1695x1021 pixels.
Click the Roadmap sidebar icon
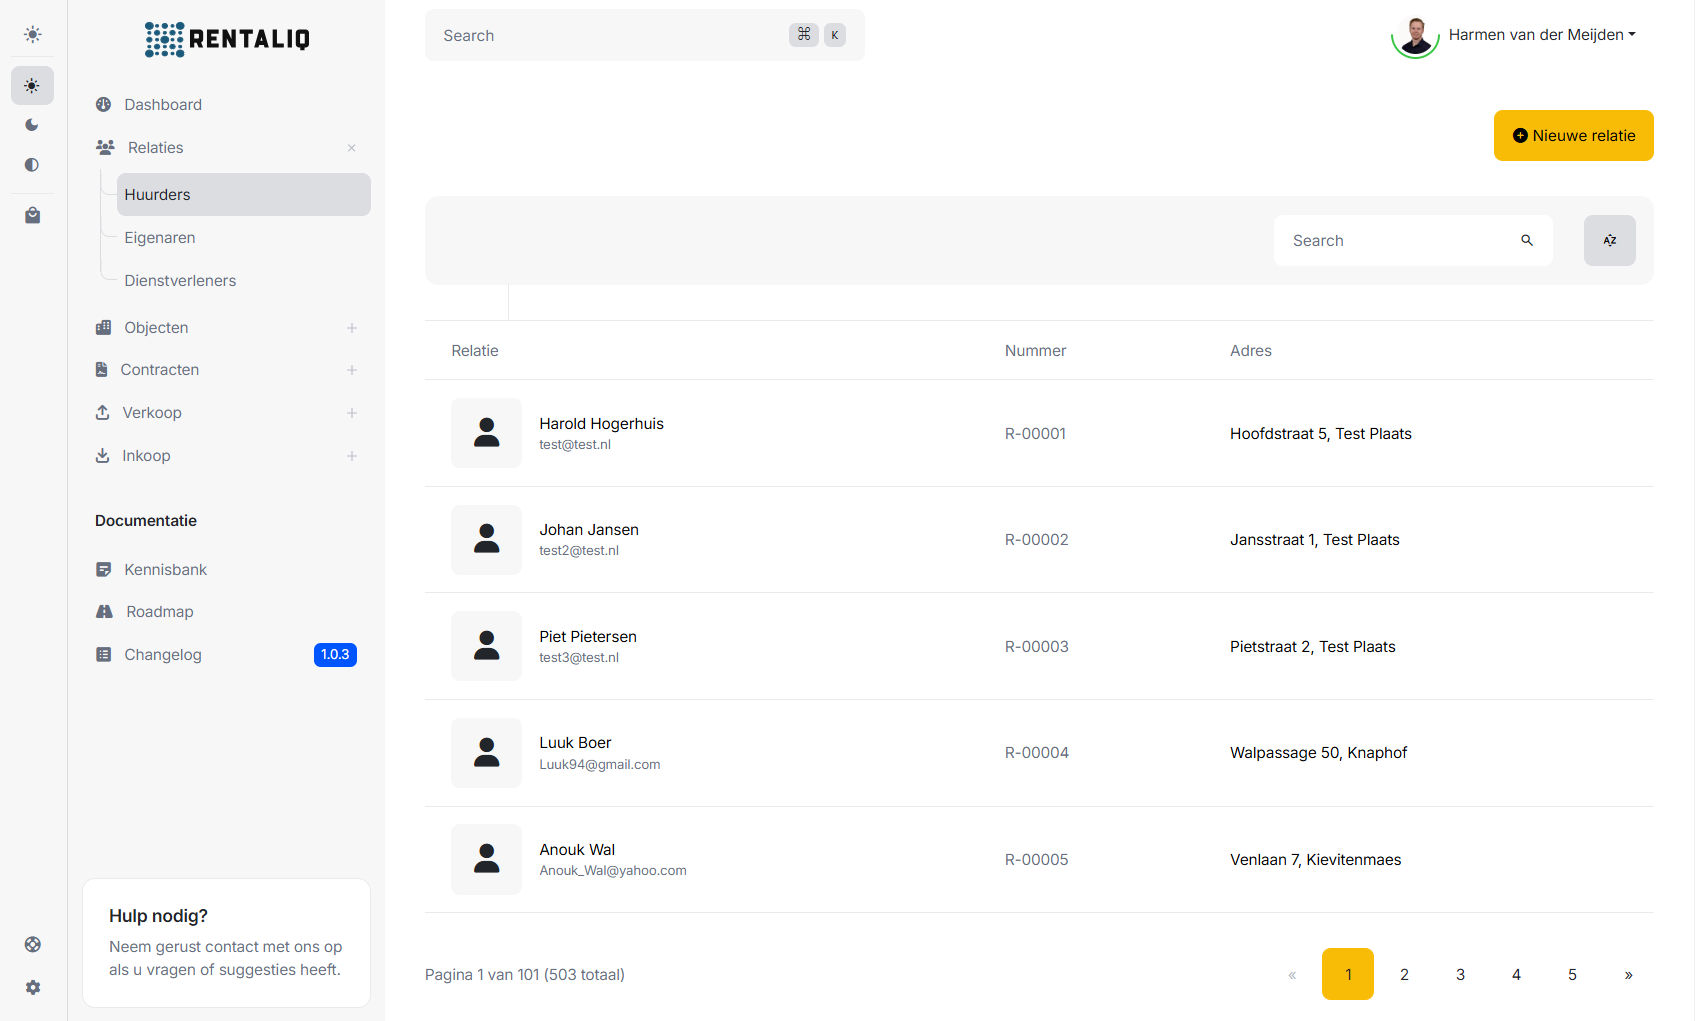(104, 612)
